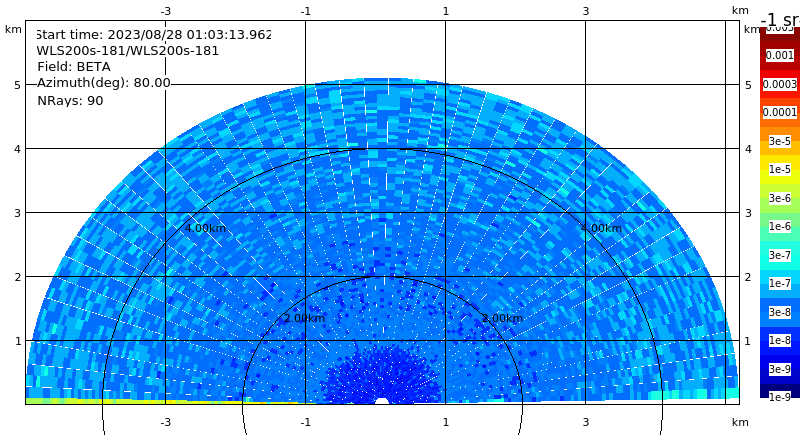Click the bottom axis tick label 1
Screen dimensions: 800x435
(445, 422)
